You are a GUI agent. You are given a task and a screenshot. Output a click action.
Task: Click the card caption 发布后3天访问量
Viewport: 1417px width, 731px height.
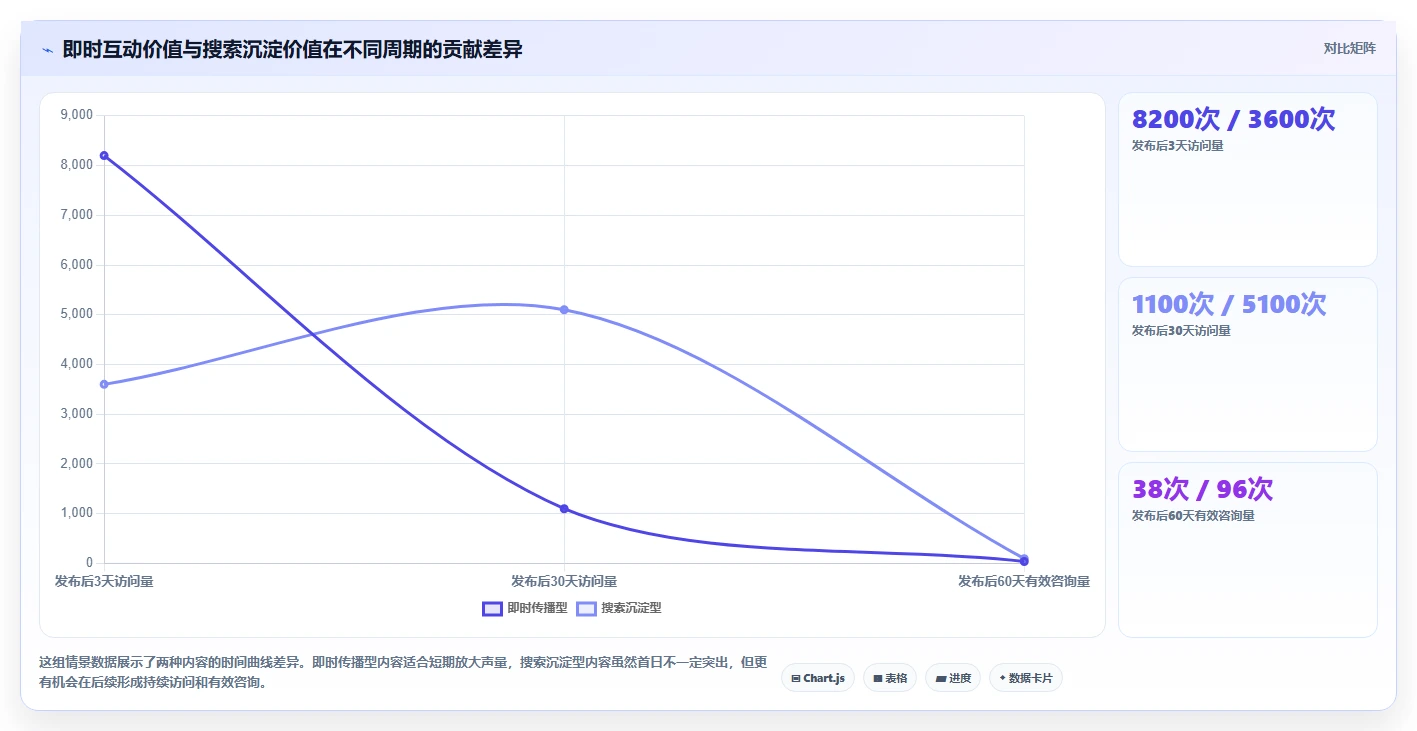[x=1177, y=146]
